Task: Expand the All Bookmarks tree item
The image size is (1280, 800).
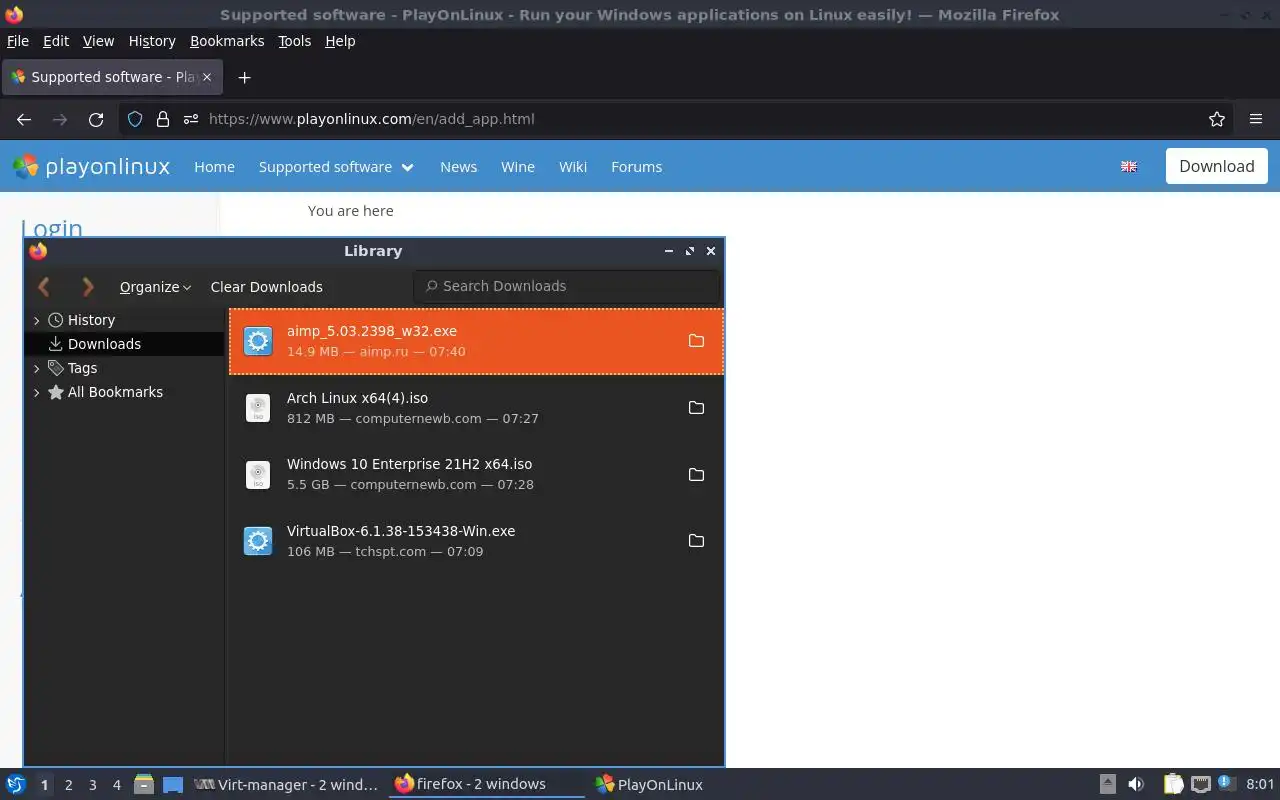Action: coord(37,392)
